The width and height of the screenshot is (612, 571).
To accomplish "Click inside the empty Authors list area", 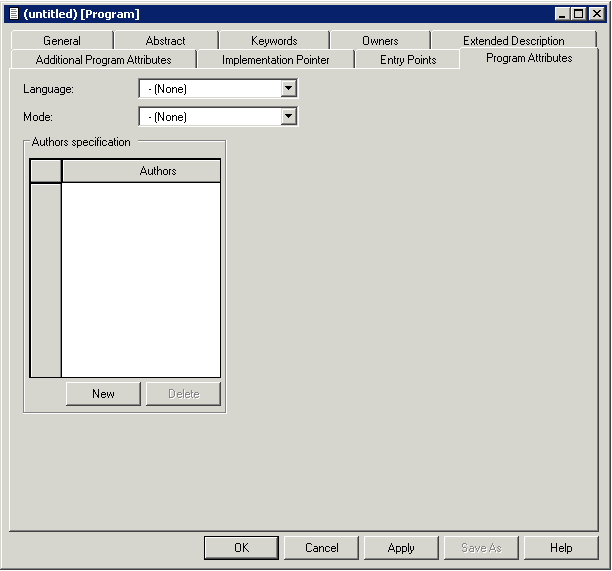I will click(141, 278).
